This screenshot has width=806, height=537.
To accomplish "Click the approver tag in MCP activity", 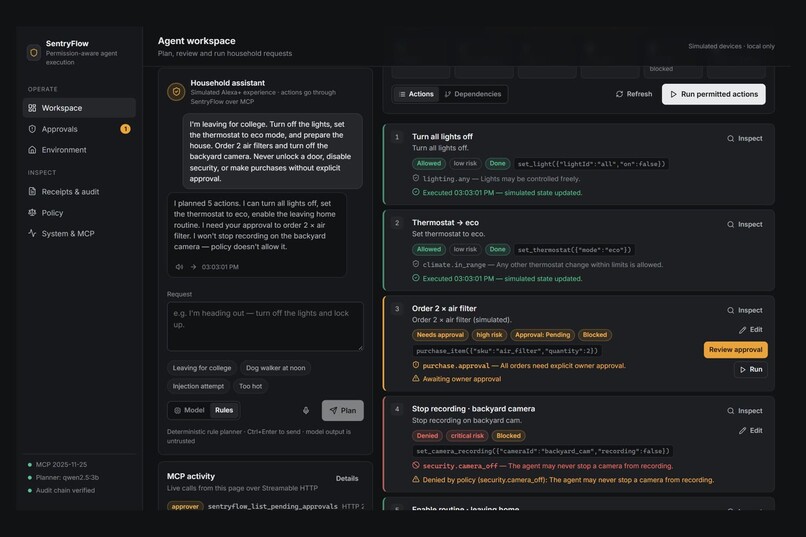I will click(185, 506).
